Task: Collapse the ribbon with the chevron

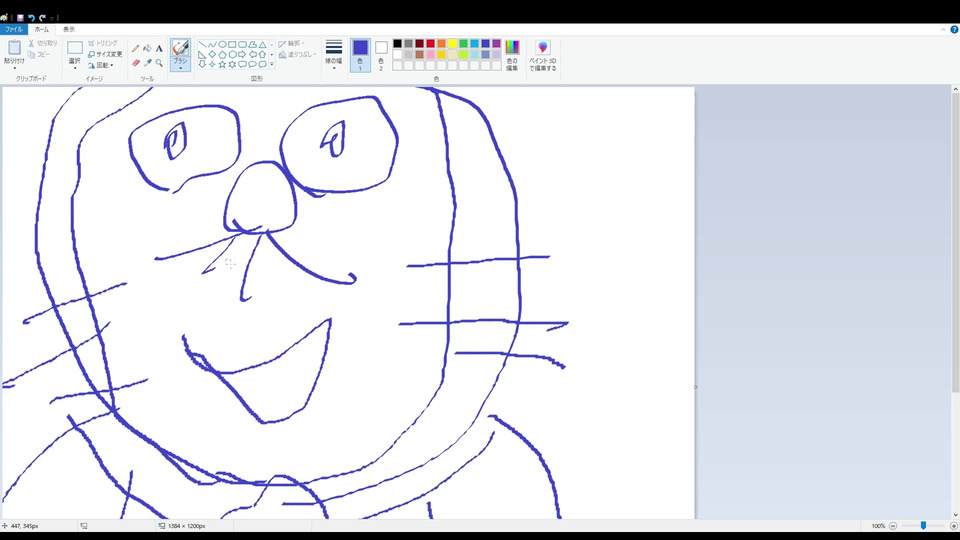Action: (x=943, y=29)
